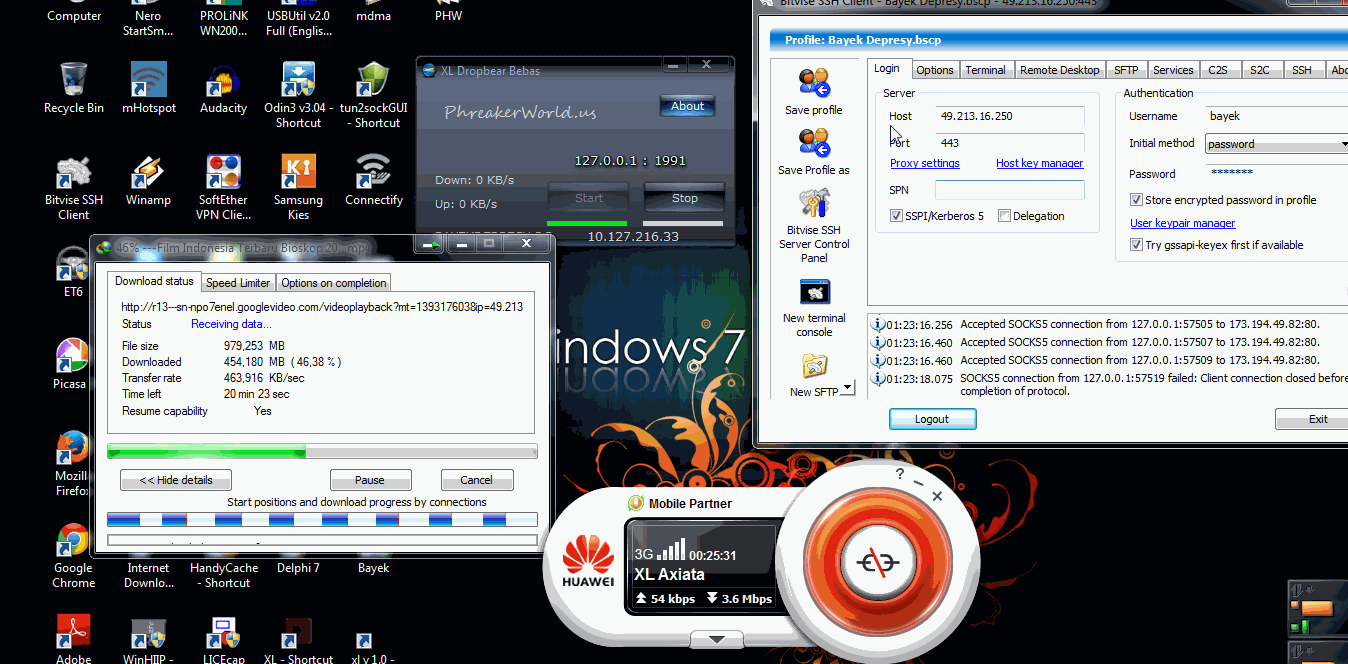This screenshot has height=664, width=1348.
Task: Open the Audacity desktop shortcut
Action: tap(223, 88)
